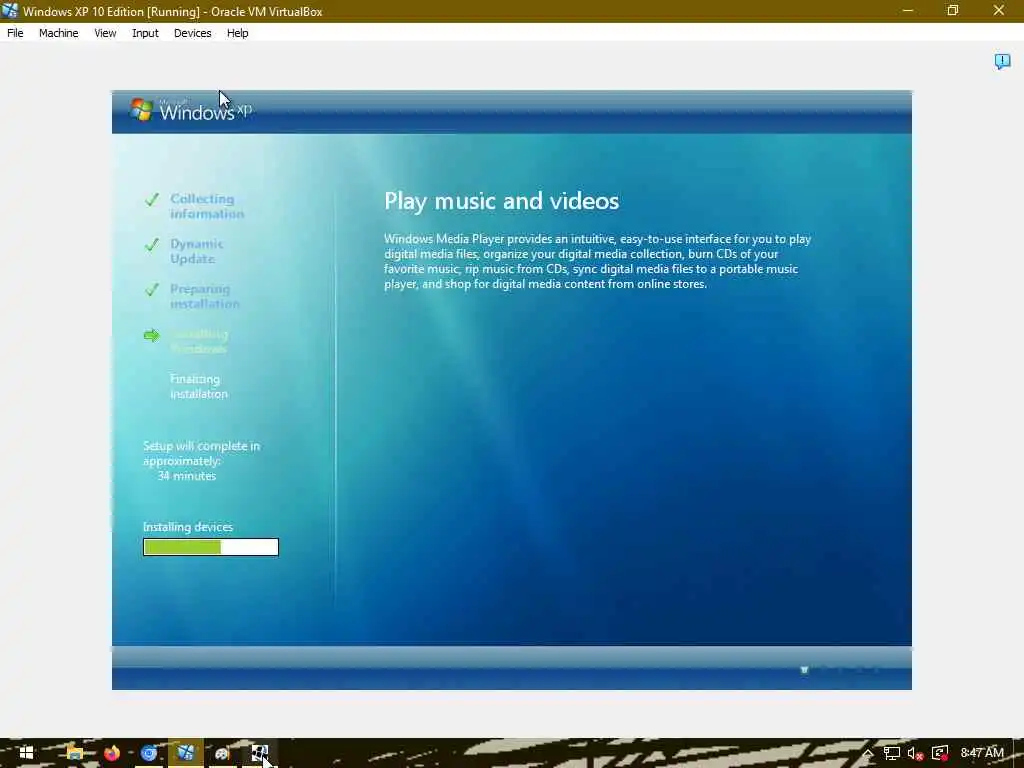Click the Windows XP logo in setup
The width and height of the screenshot is (1024, 768).
(x=190, y=110)
